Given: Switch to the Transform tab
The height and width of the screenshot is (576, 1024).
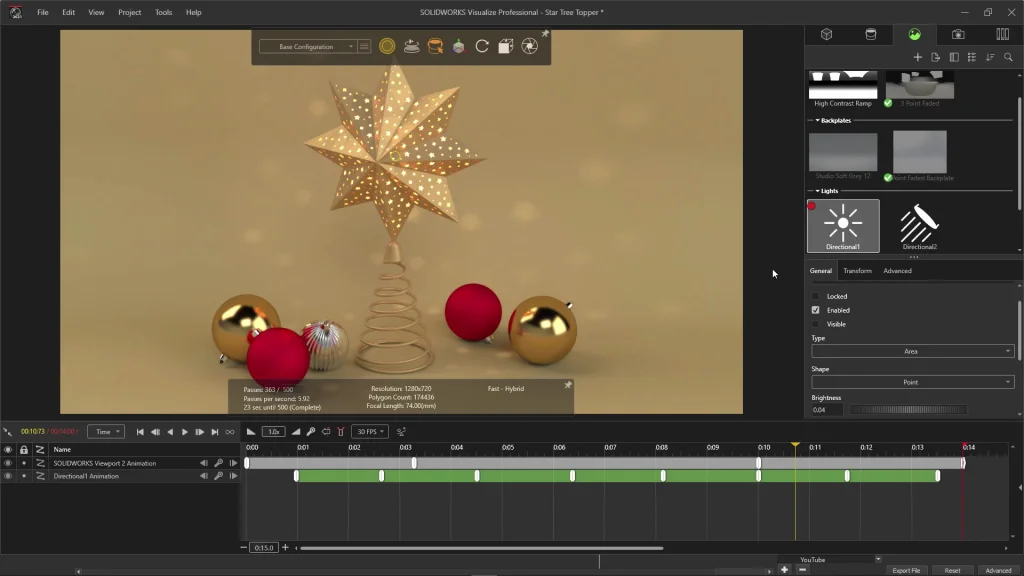Looking at the screenshot, I should tap(857, 271).
